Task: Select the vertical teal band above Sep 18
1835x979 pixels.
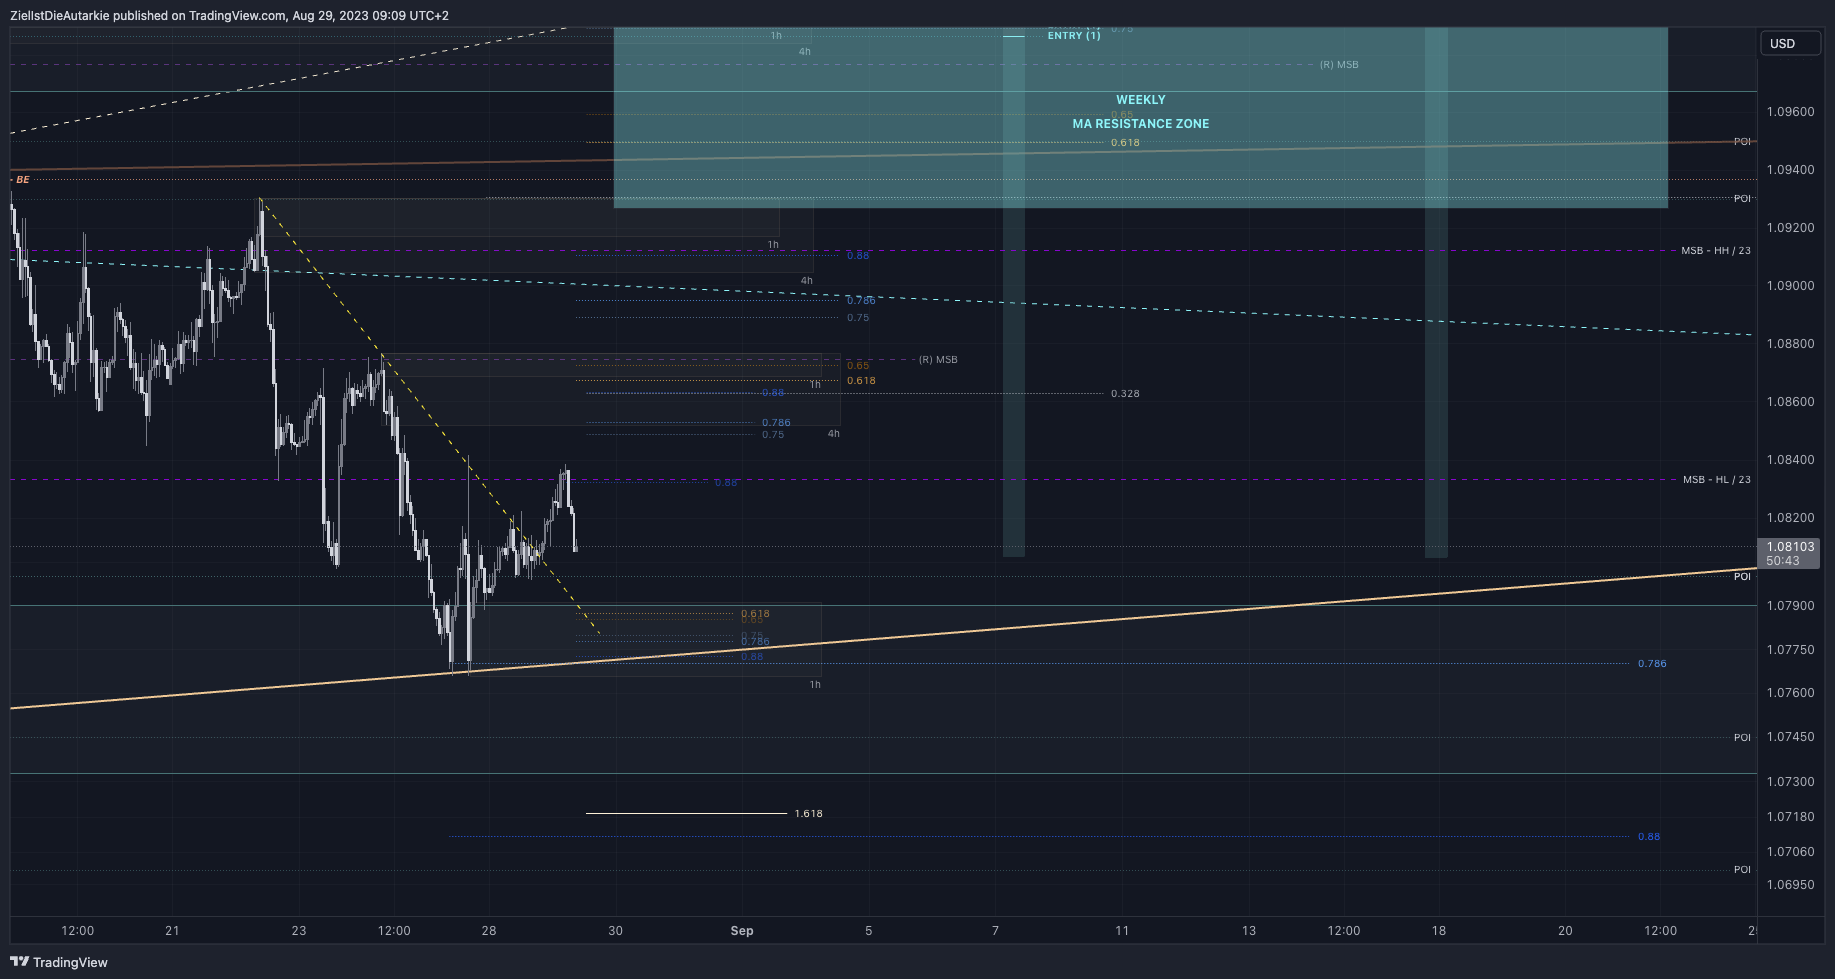Action: (x=1436, y=292)
